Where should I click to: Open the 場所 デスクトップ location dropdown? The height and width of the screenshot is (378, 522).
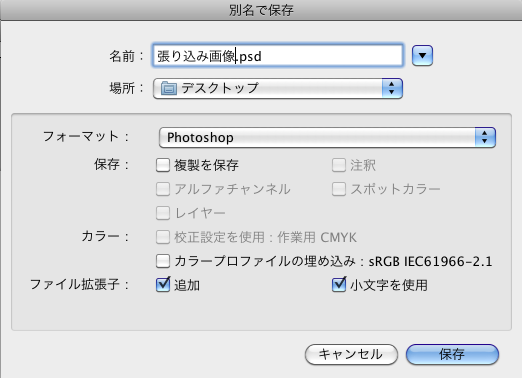click(x=278, y=88)
